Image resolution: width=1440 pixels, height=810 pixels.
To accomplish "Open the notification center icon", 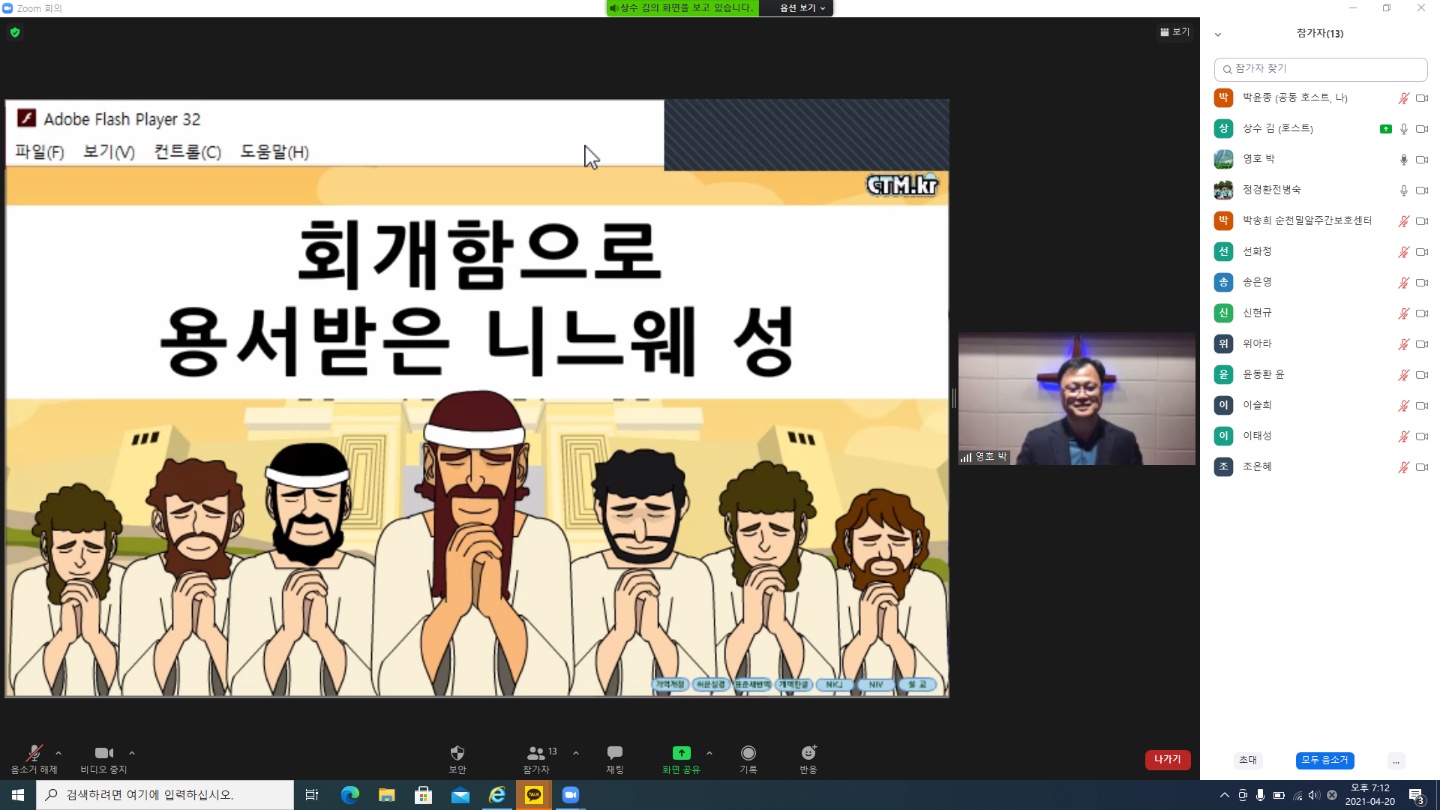I will tap(1417, 795).
